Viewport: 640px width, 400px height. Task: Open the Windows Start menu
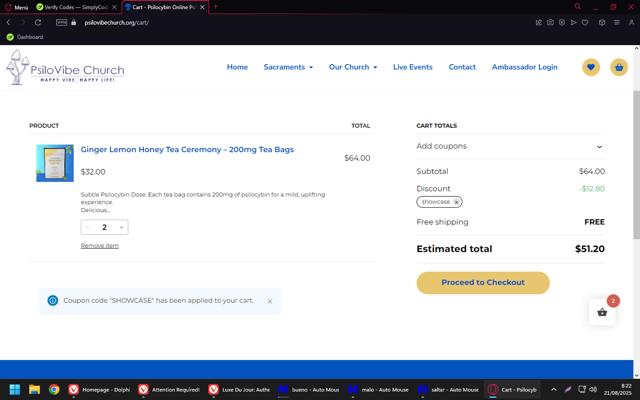(15, 389)
